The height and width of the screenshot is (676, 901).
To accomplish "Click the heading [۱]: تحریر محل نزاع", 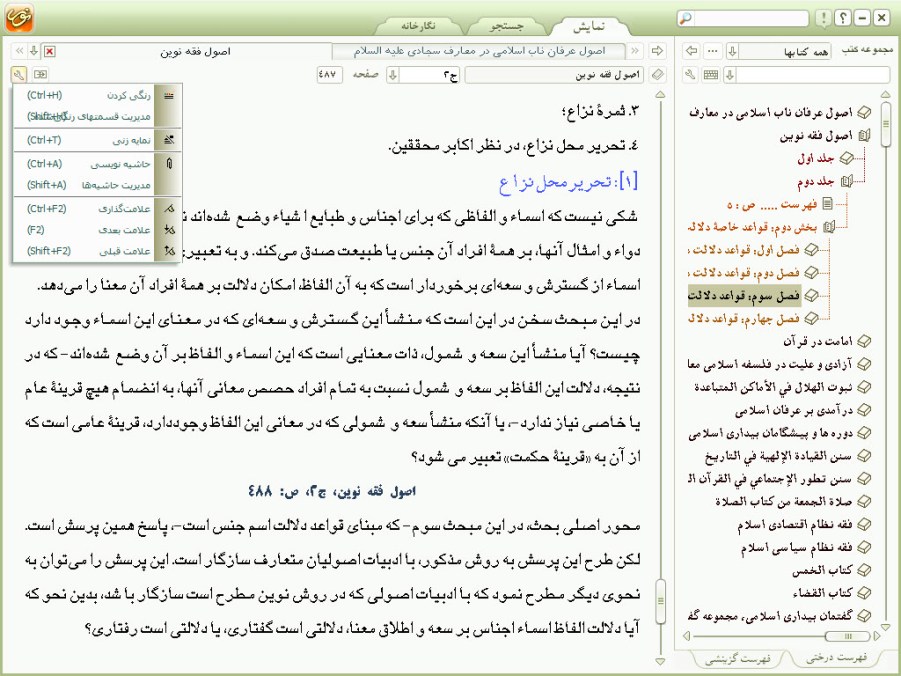I will [x=568, y=182].
